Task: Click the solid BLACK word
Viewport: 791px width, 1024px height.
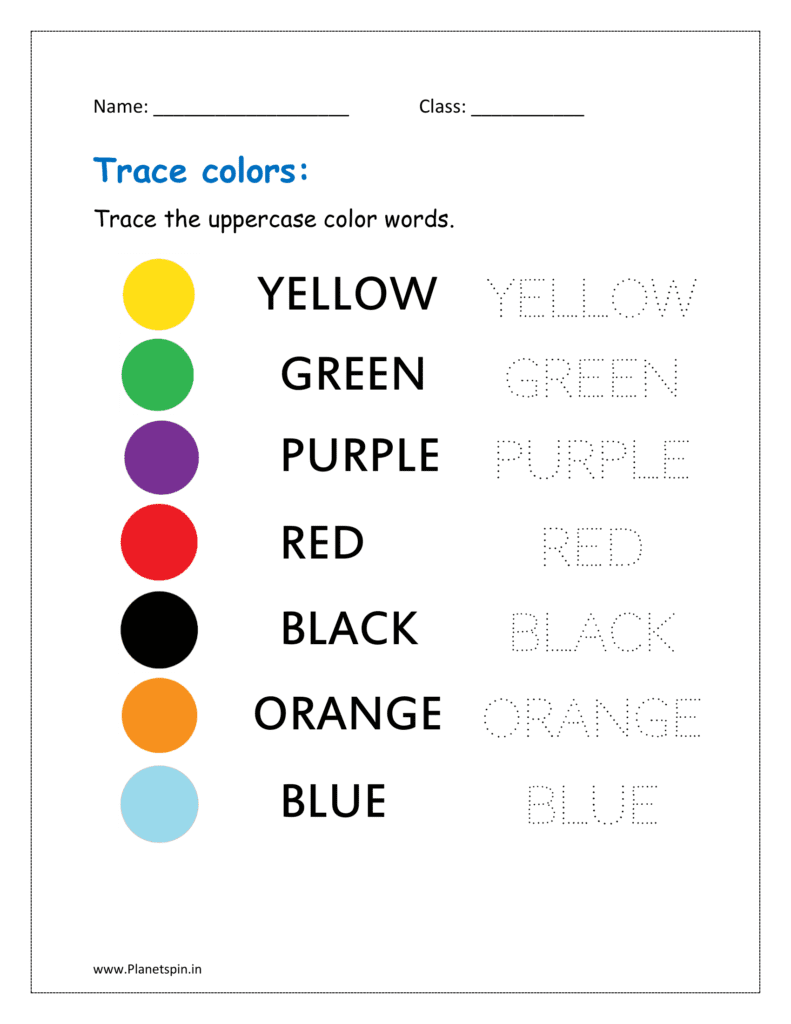Action: click(x=349, y=629)
